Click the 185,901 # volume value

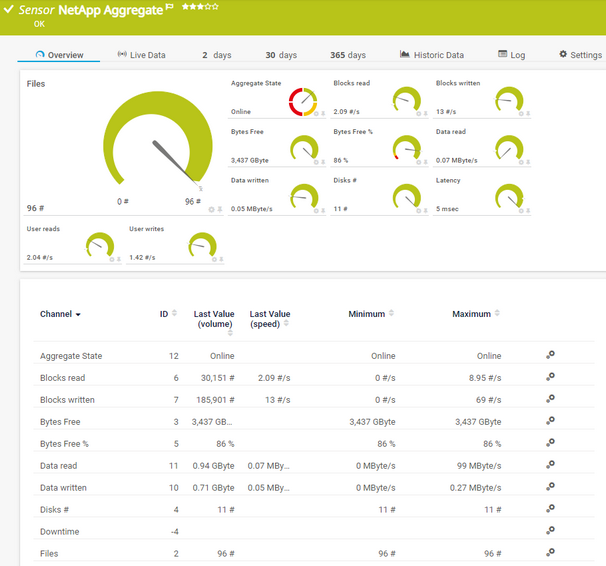(x=215, y=400)
